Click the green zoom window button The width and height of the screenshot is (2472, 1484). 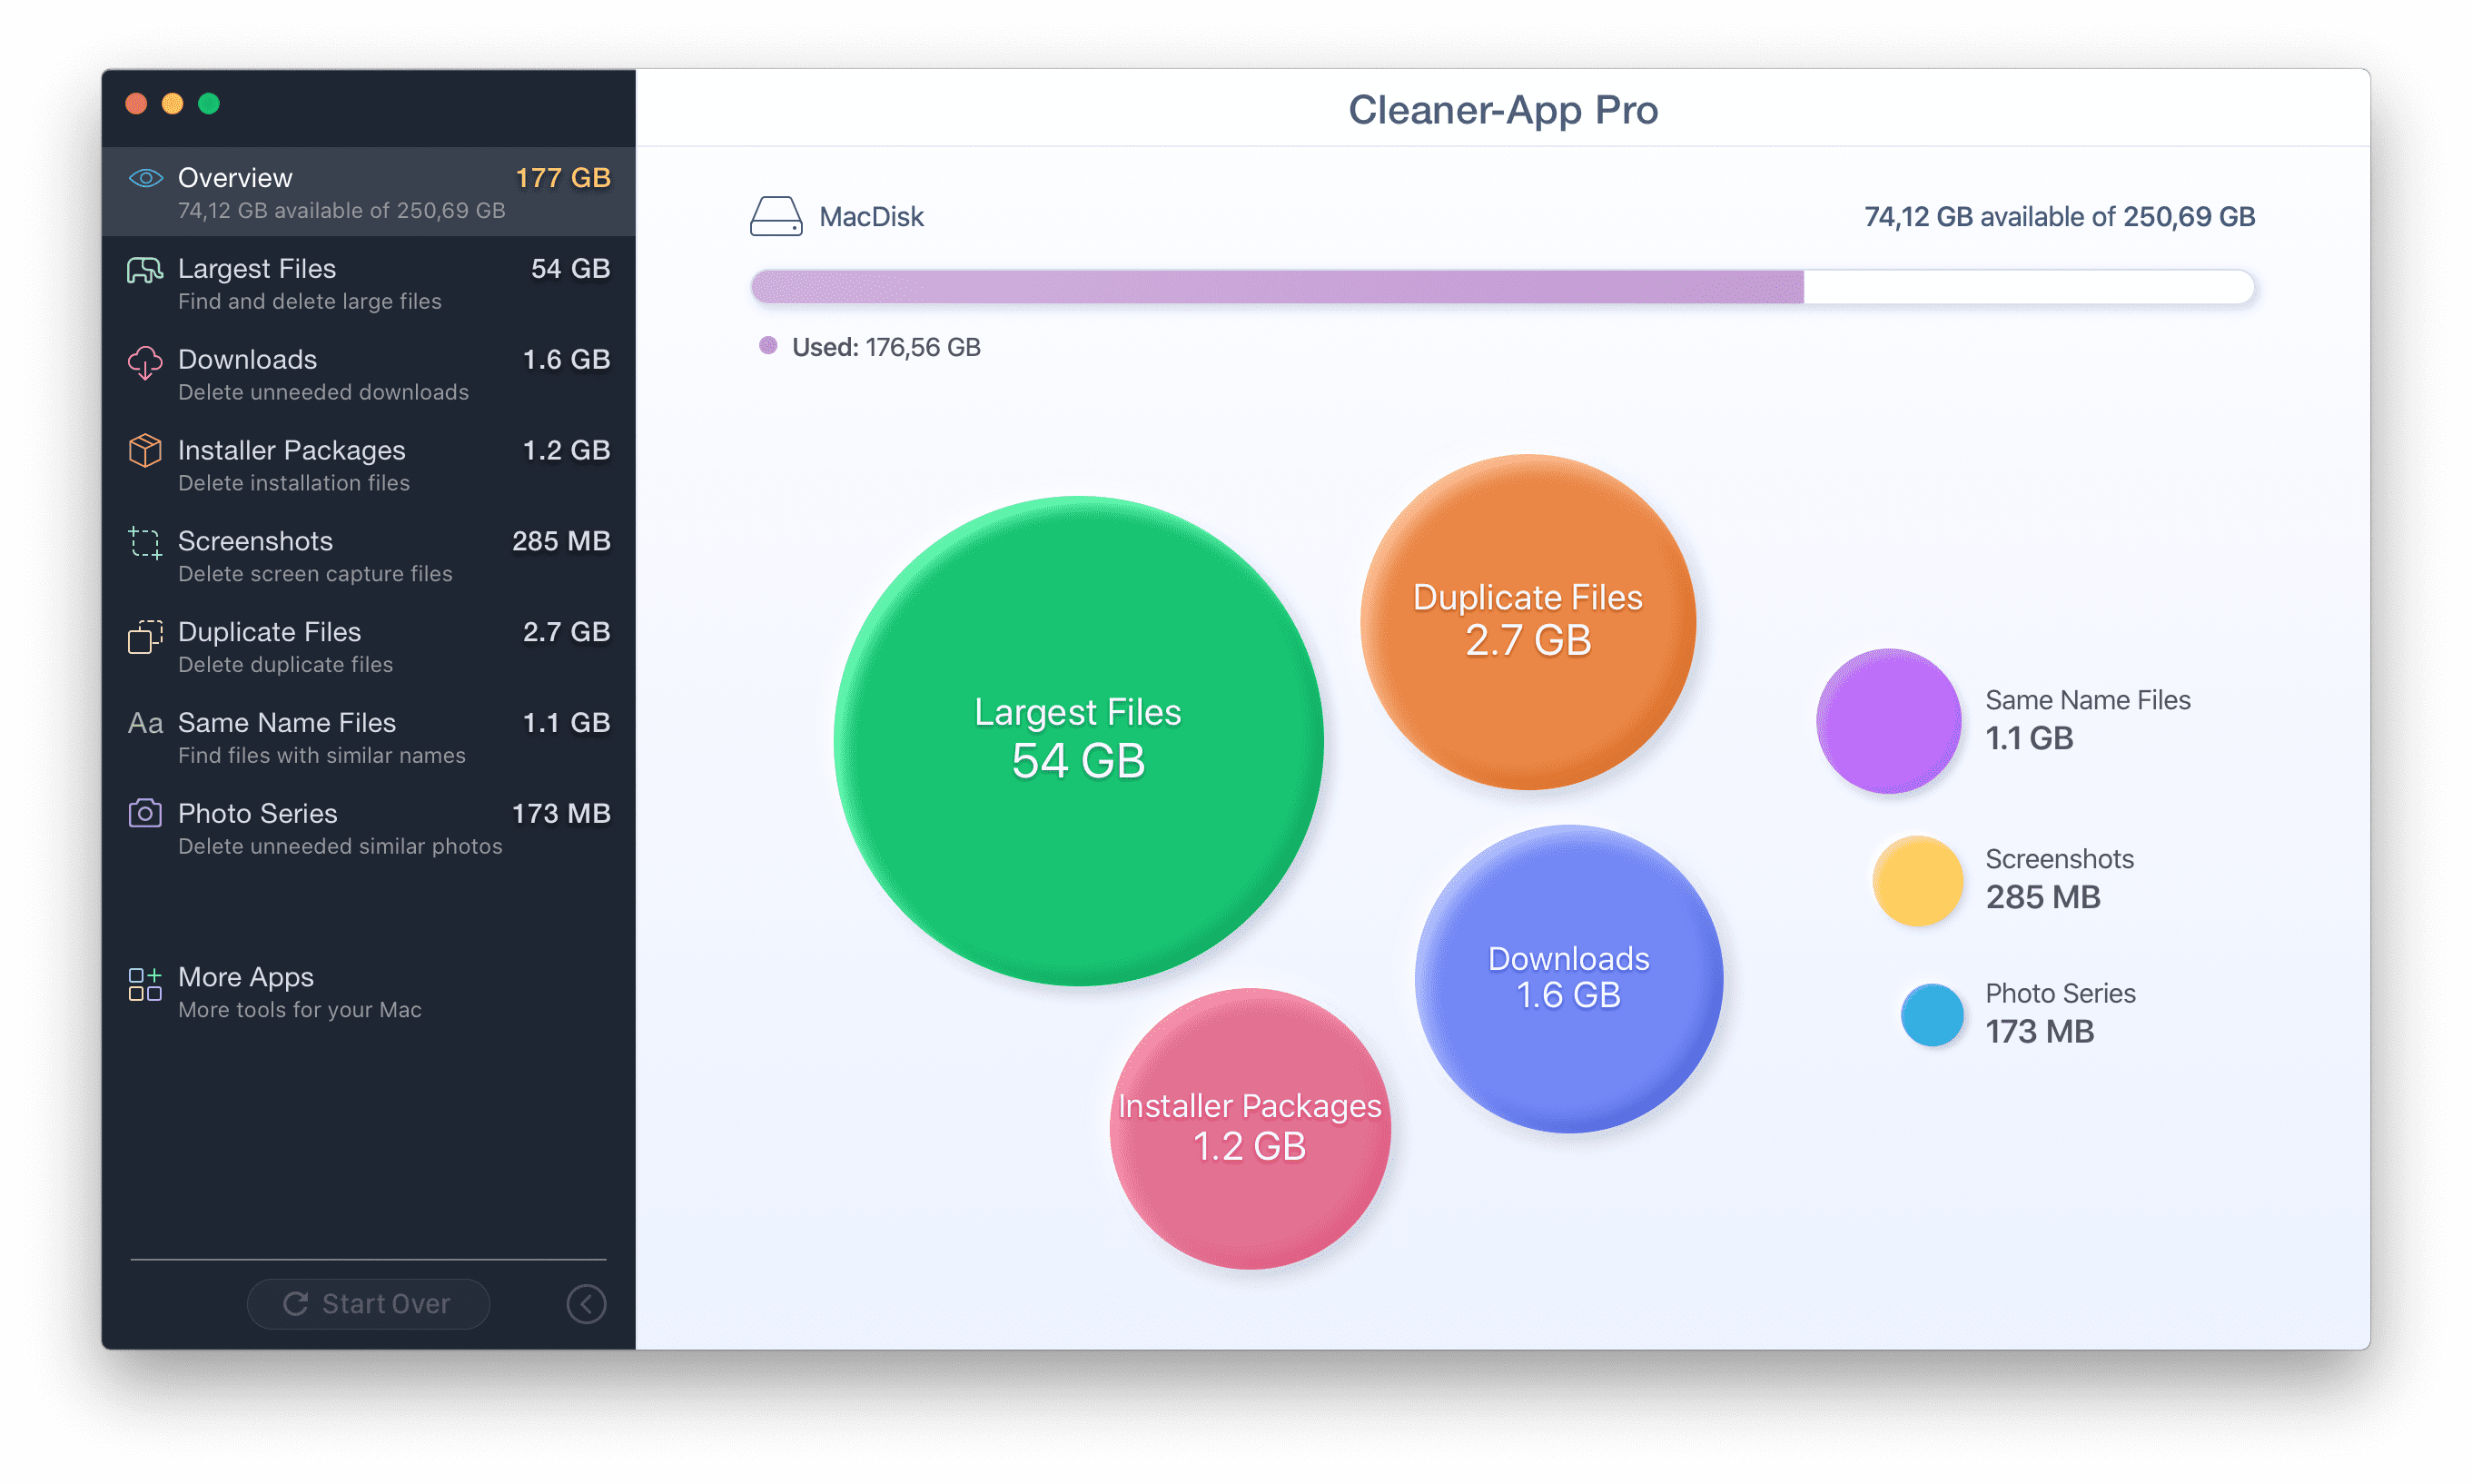(x=209, y=104)
